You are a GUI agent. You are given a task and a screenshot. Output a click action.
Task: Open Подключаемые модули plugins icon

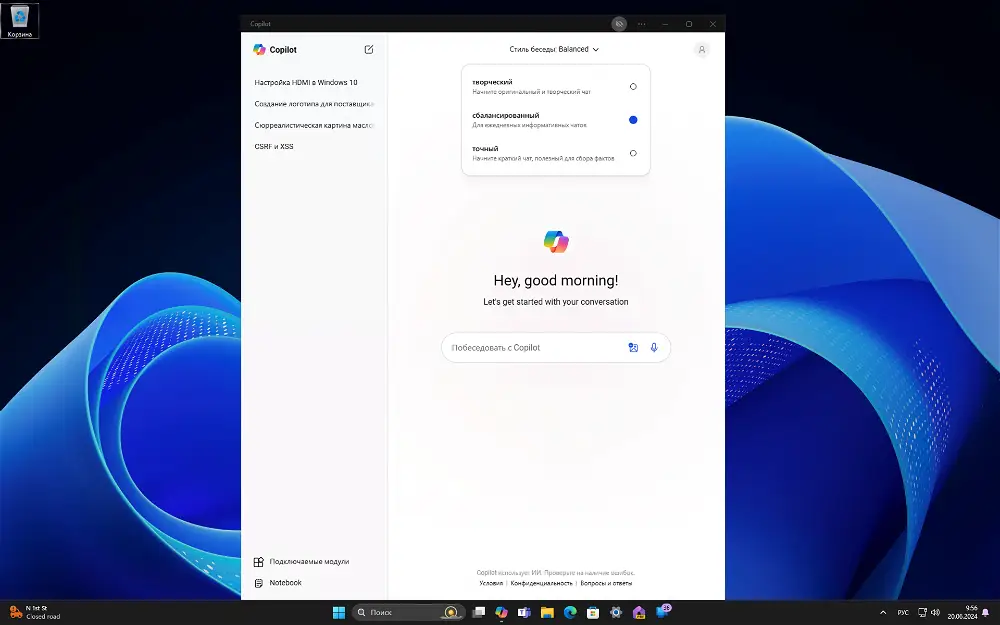pyautogui.click(x=258, y=562)
